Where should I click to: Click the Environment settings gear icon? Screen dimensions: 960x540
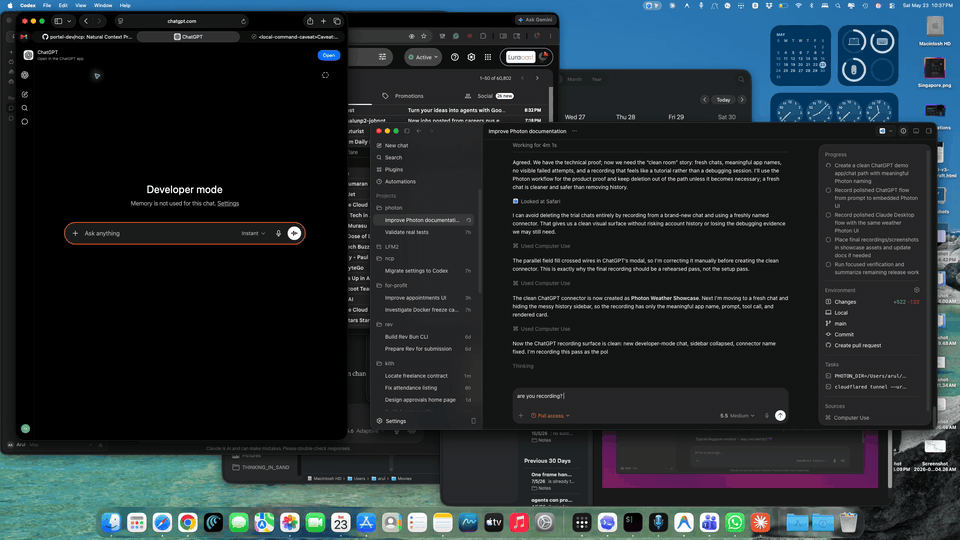click(917, 290)
